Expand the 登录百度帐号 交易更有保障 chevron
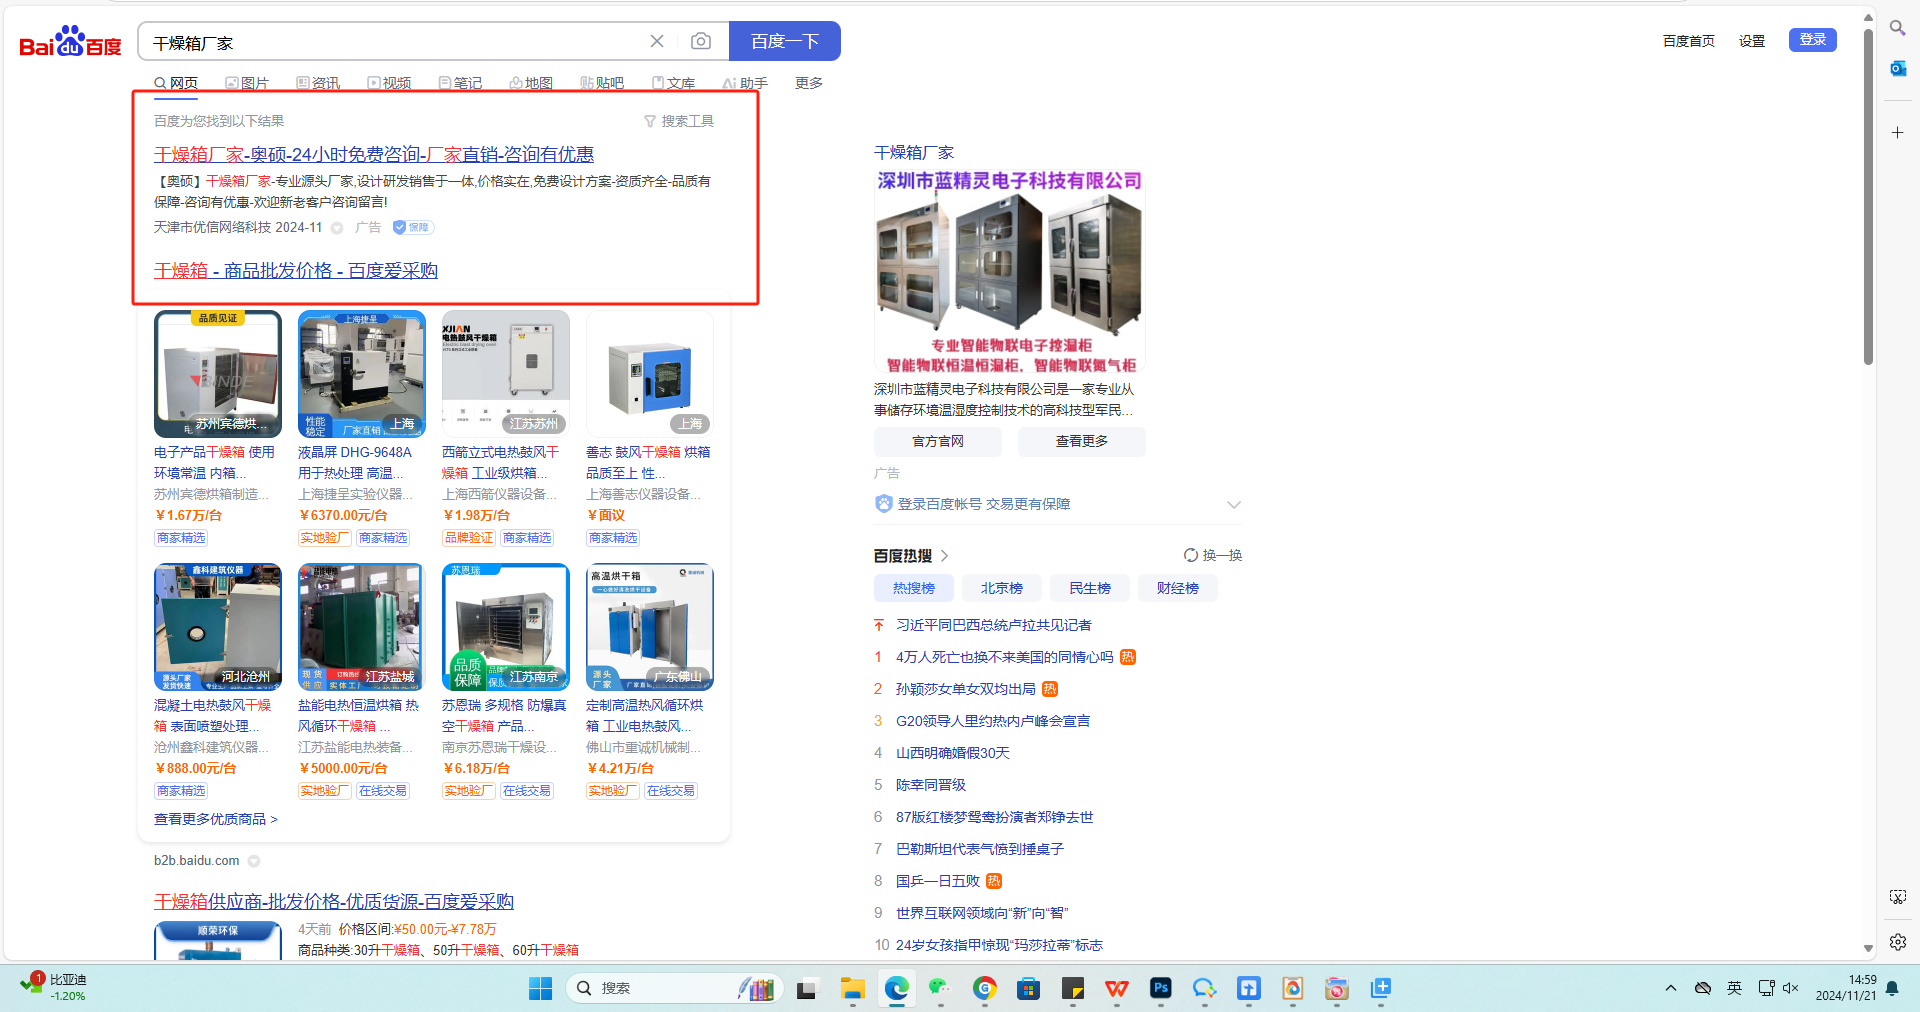The width and height of the screenshot is (1920, 1012). (x=1233, y=504)
